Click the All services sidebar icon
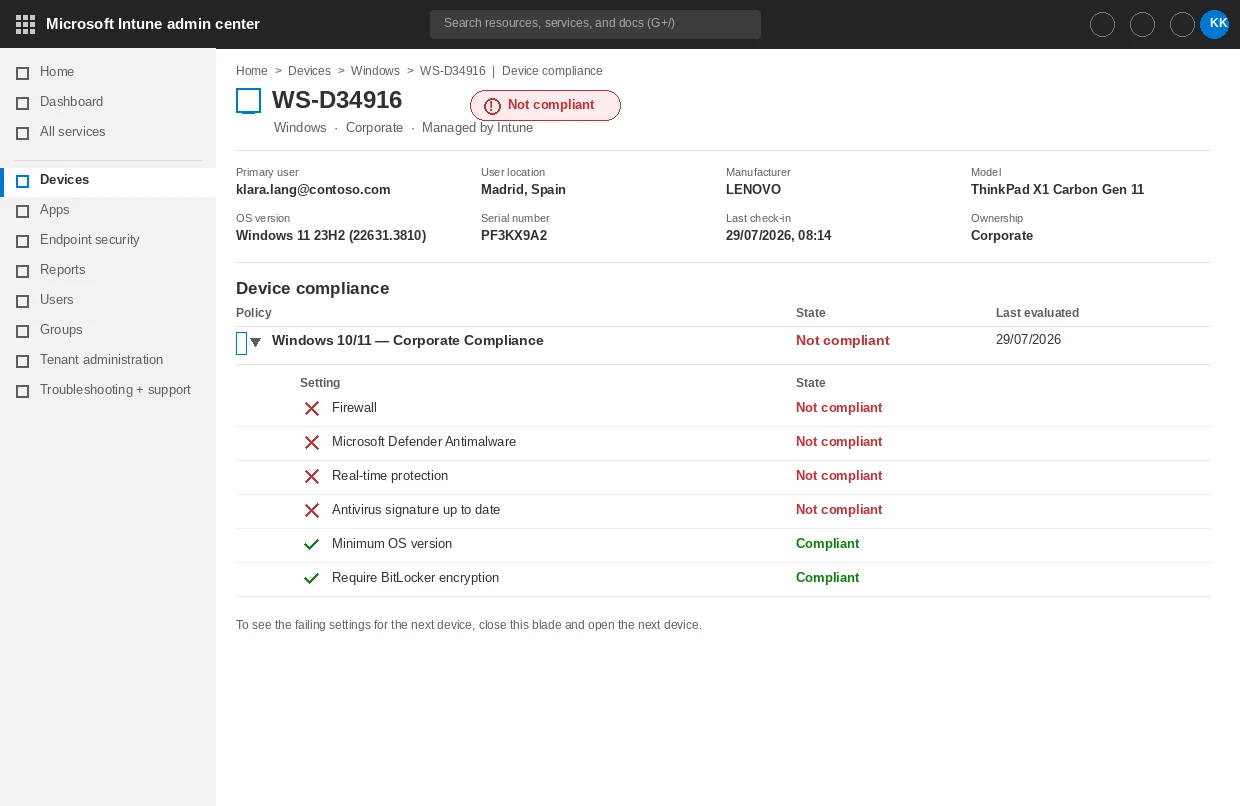 [x=22, y=133]
